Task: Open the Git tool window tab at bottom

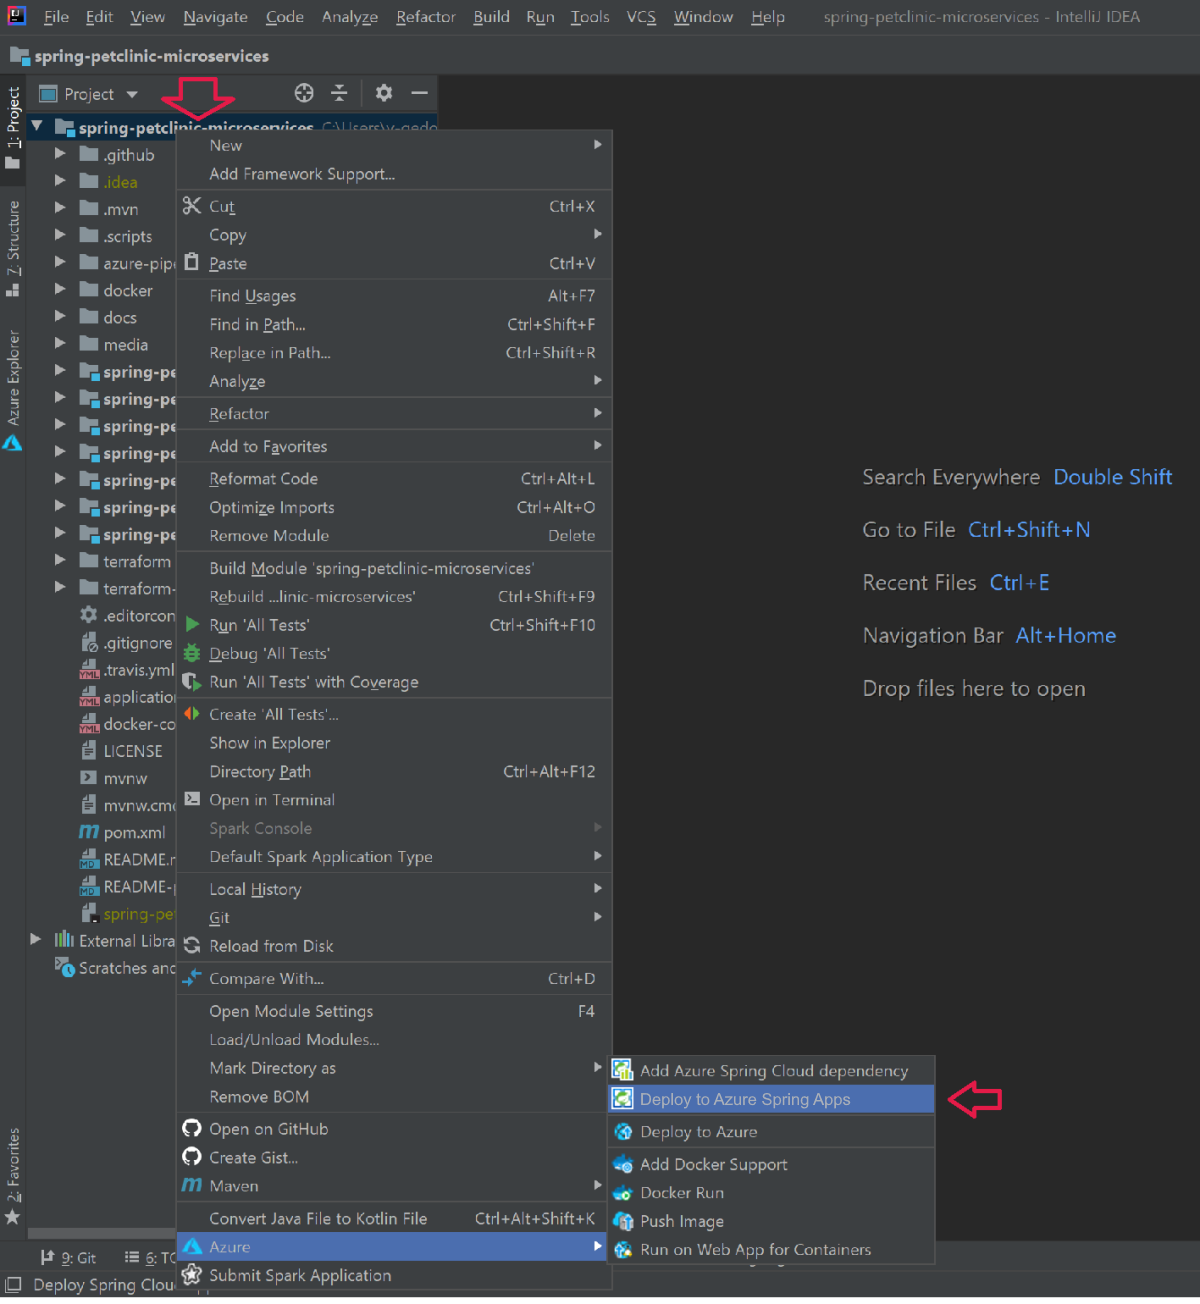Action: point(69,1258)
